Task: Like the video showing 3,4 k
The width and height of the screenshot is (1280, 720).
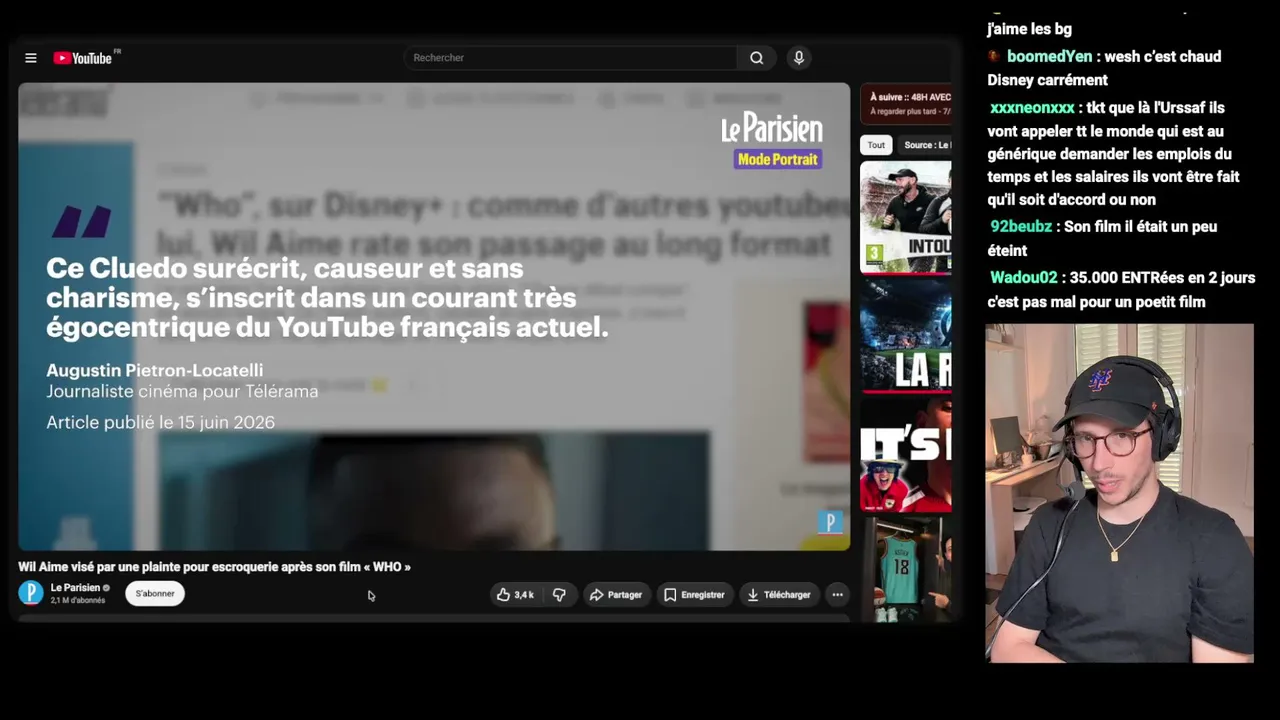Action: [x=516, y=595]
